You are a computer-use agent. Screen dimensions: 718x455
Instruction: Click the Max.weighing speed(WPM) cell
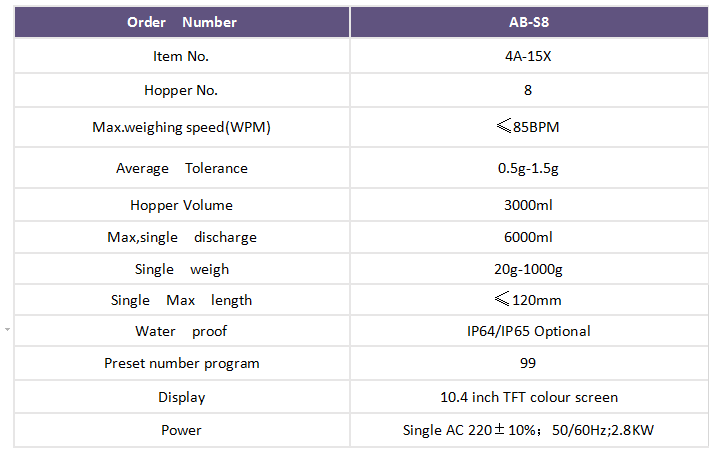[x=182, y=127]
